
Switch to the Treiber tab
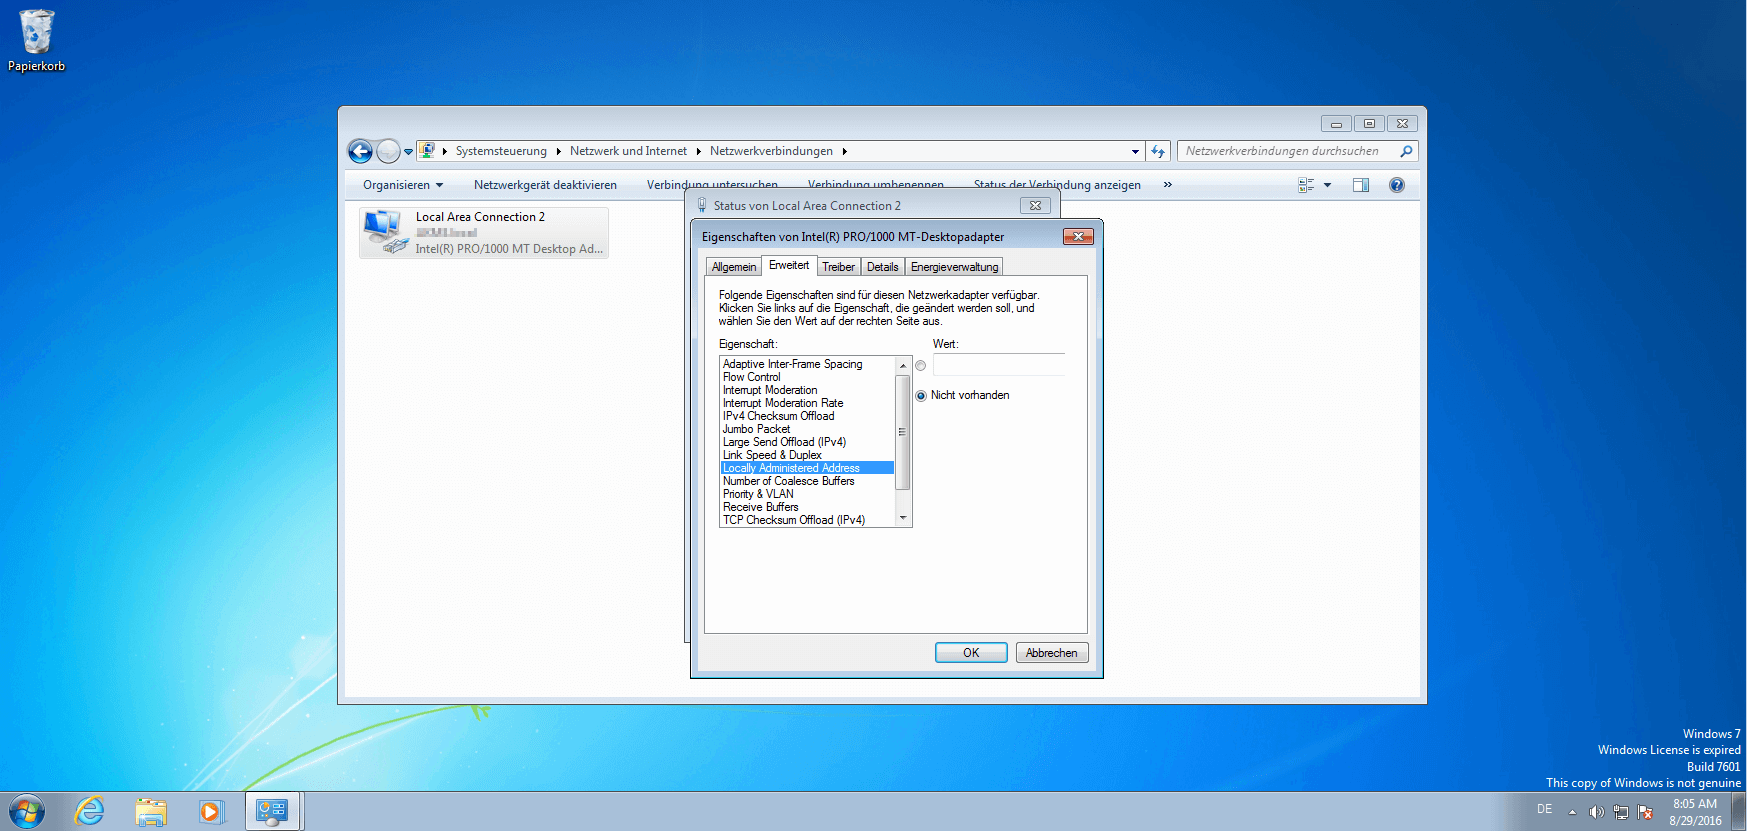click(838, 267)
